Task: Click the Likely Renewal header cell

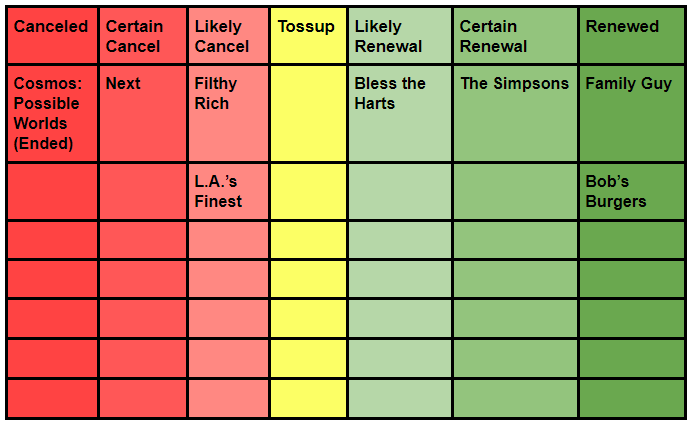Action: [400, 36]
